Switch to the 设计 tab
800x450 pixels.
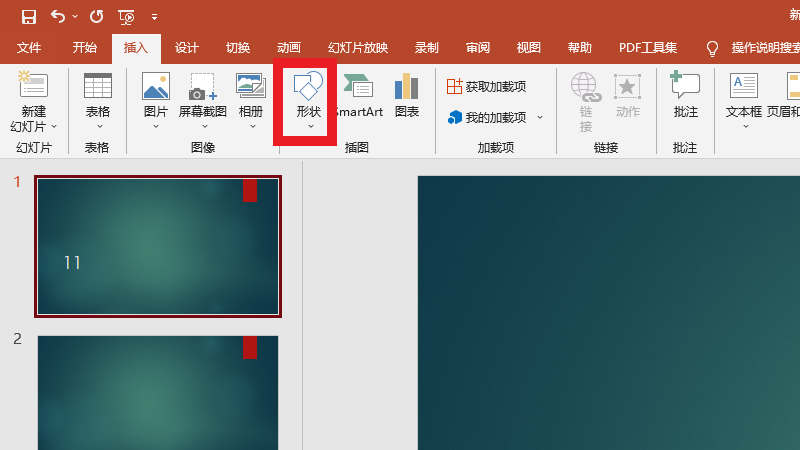(187, 47)
